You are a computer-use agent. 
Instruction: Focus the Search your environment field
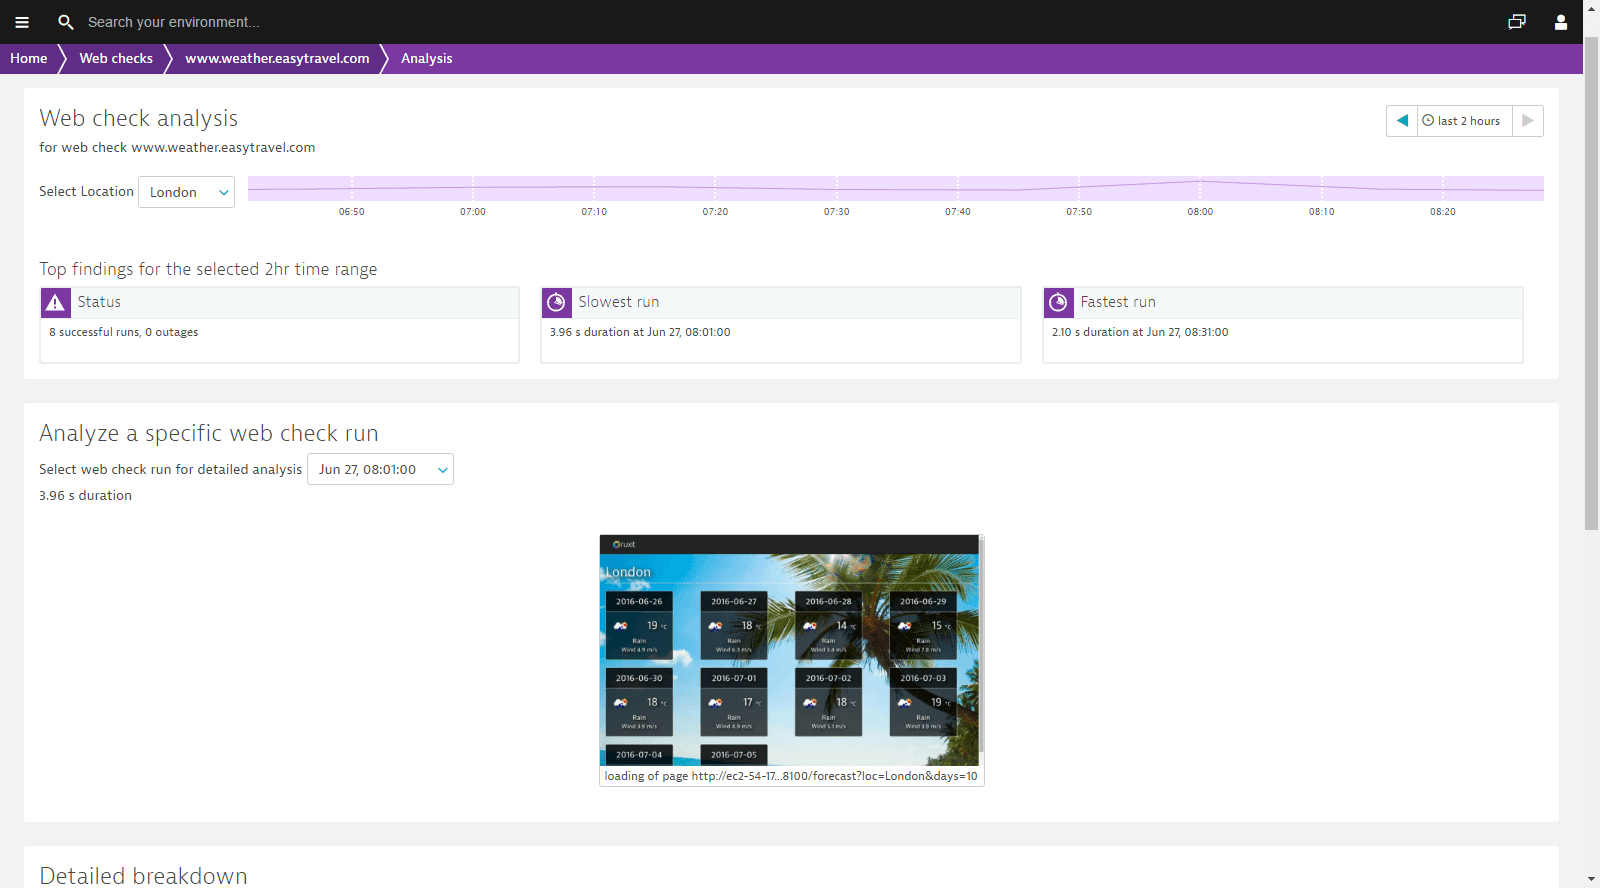pyautogui.click(x=173, y=22)
